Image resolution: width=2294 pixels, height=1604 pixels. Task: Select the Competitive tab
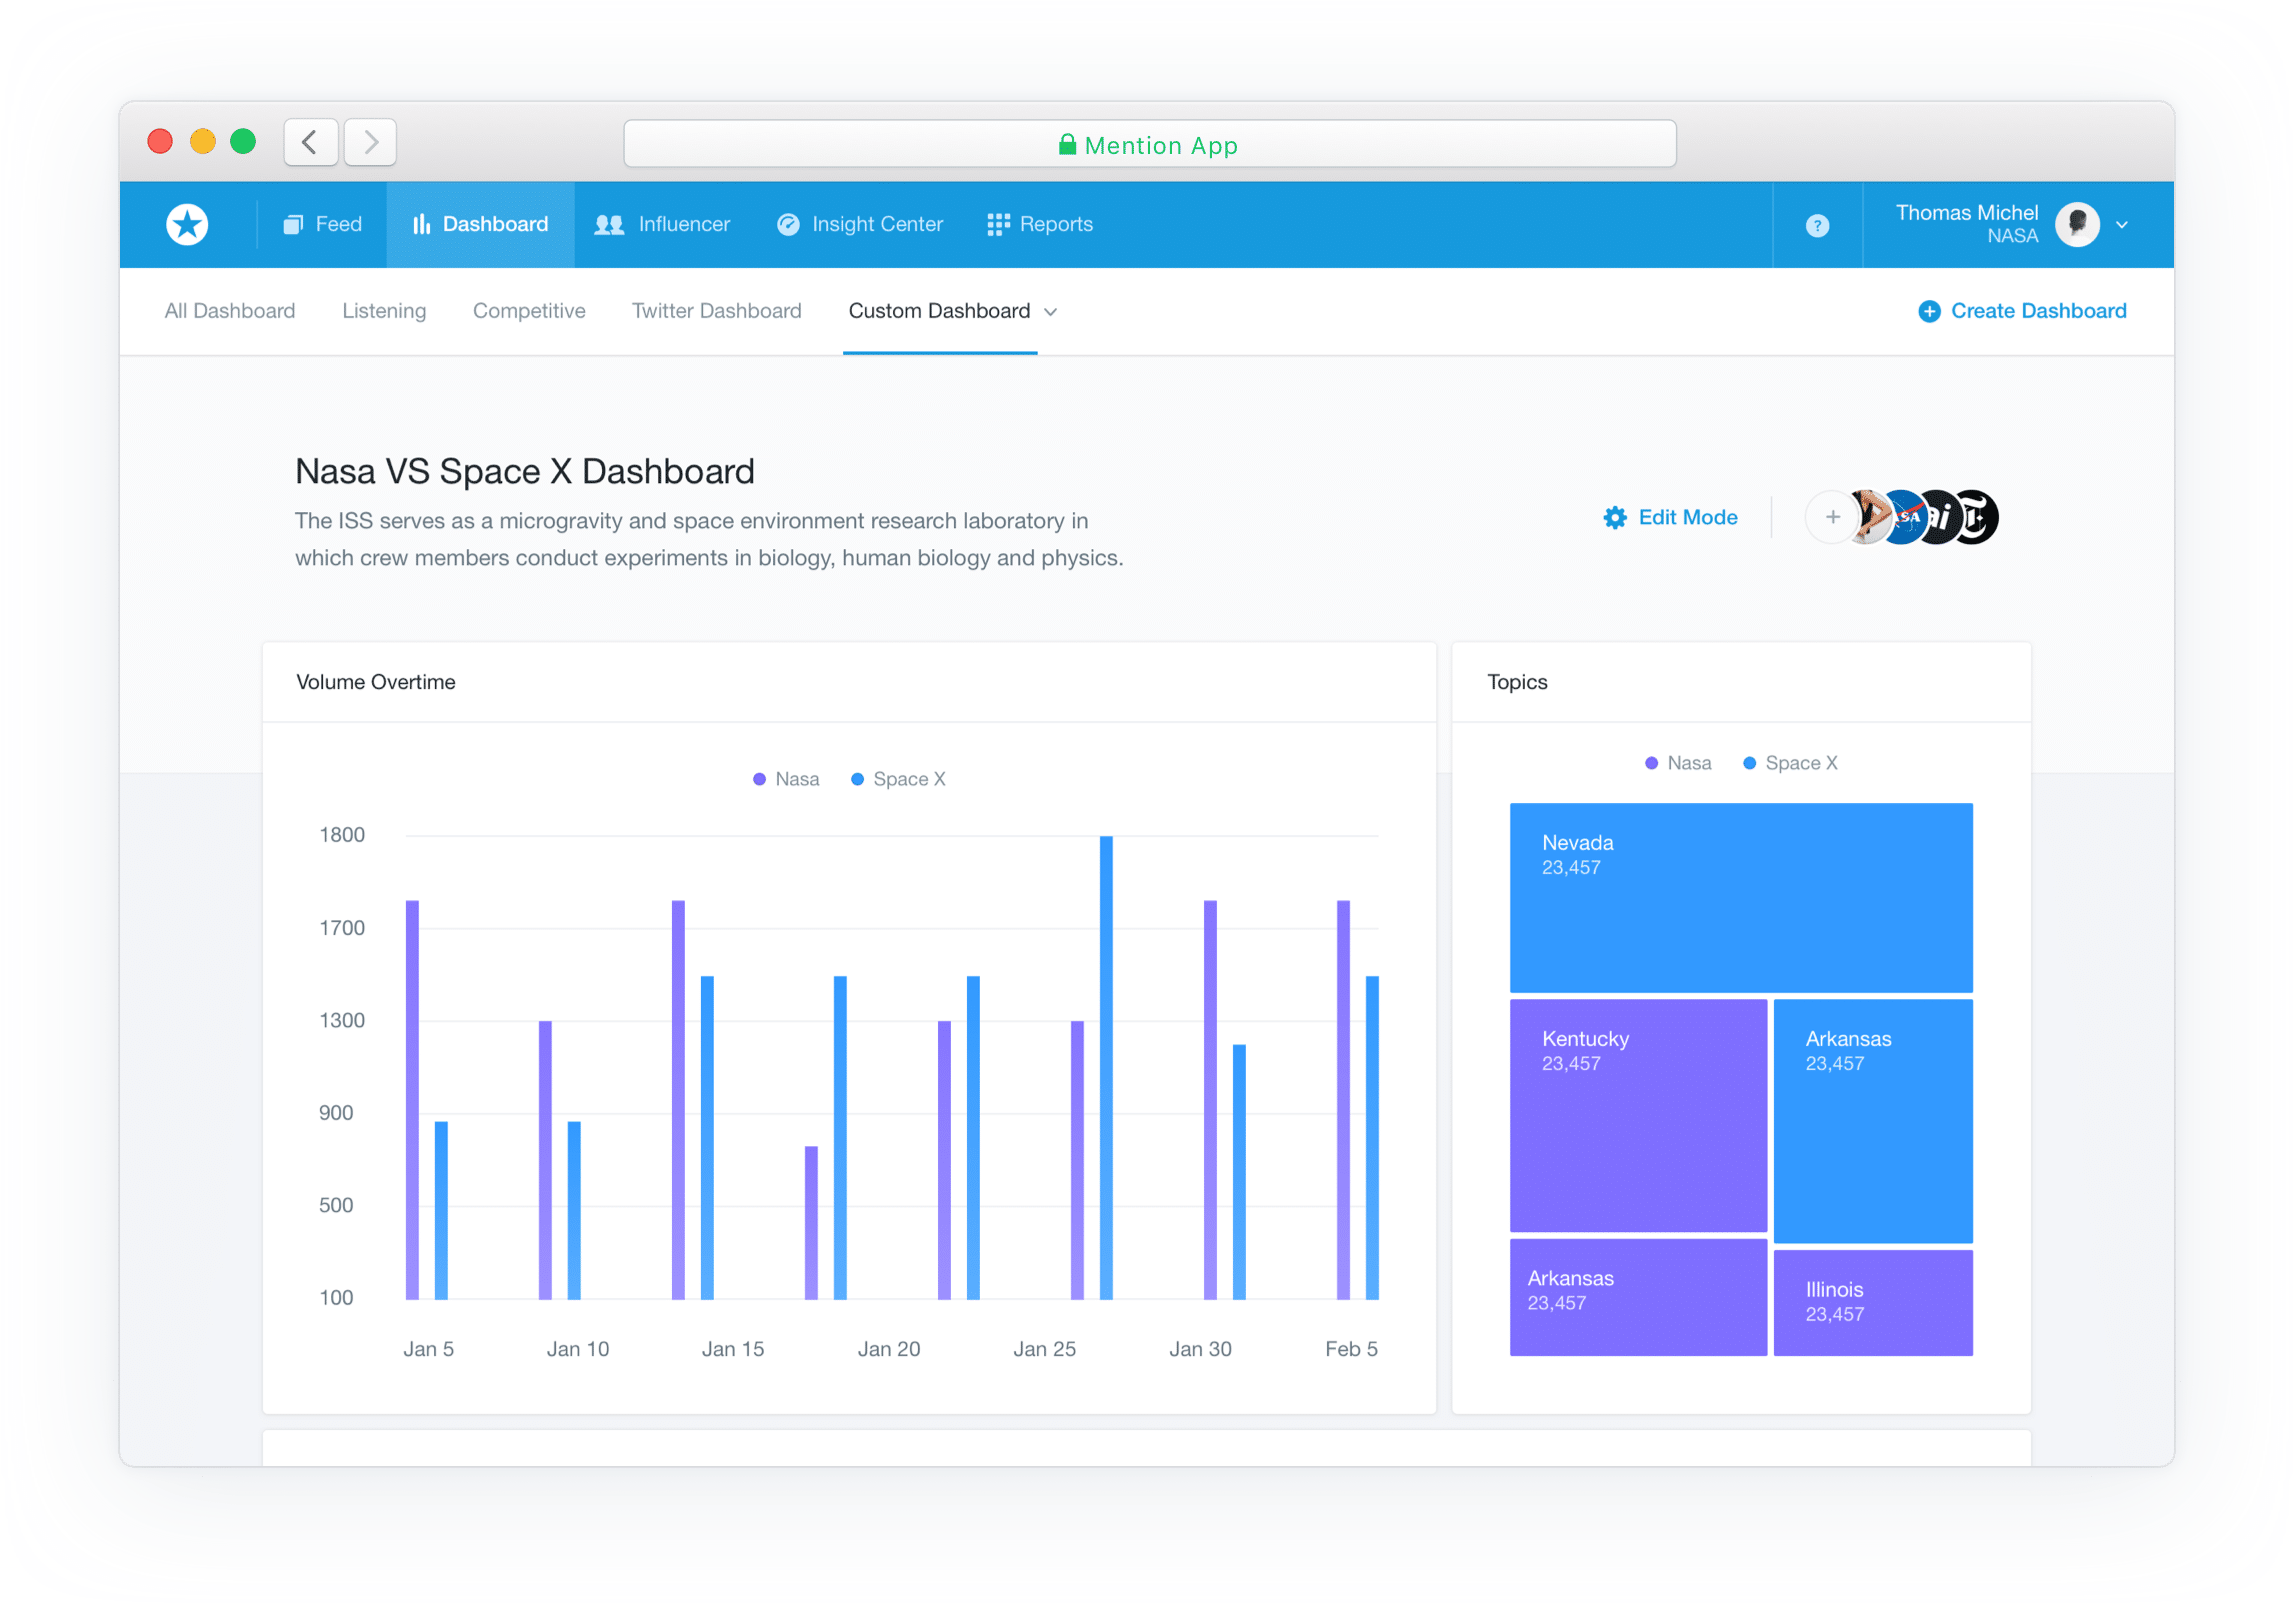(x=530, y=310)
